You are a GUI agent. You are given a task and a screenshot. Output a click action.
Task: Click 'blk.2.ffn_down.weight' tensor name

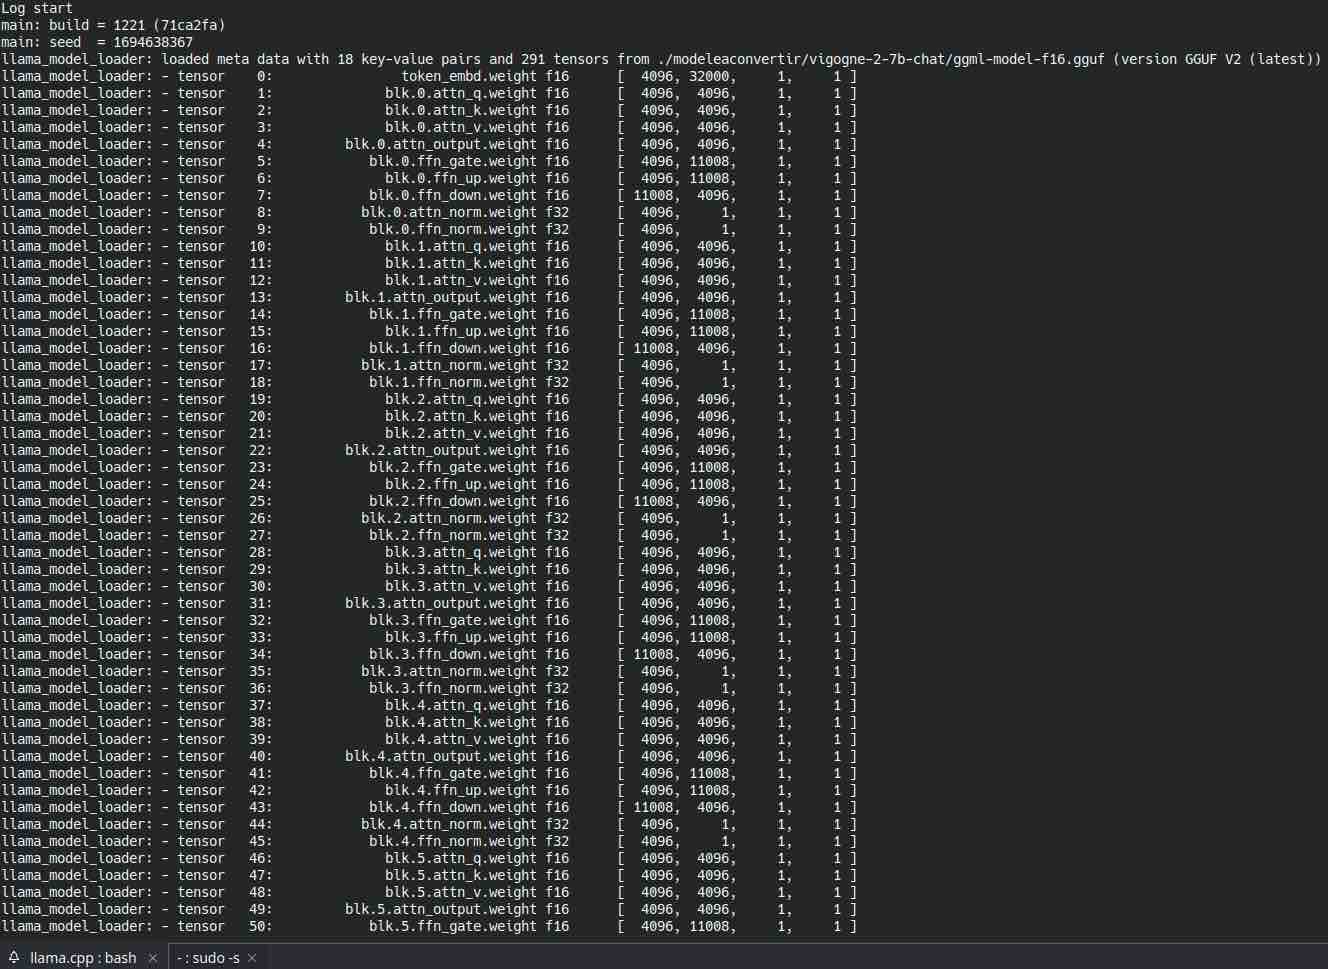click(454, 501)
